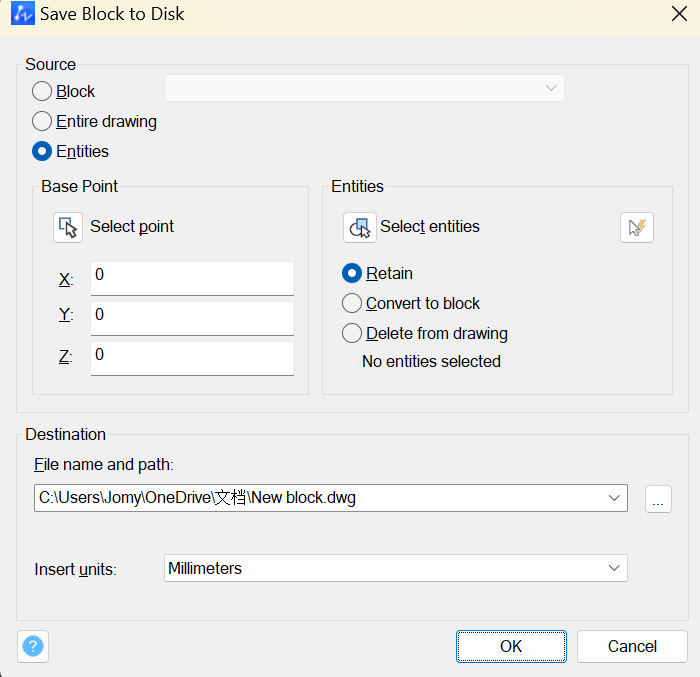Click the quick select icon in Entities
Viewport: 700px width, 677px height.
637,227
